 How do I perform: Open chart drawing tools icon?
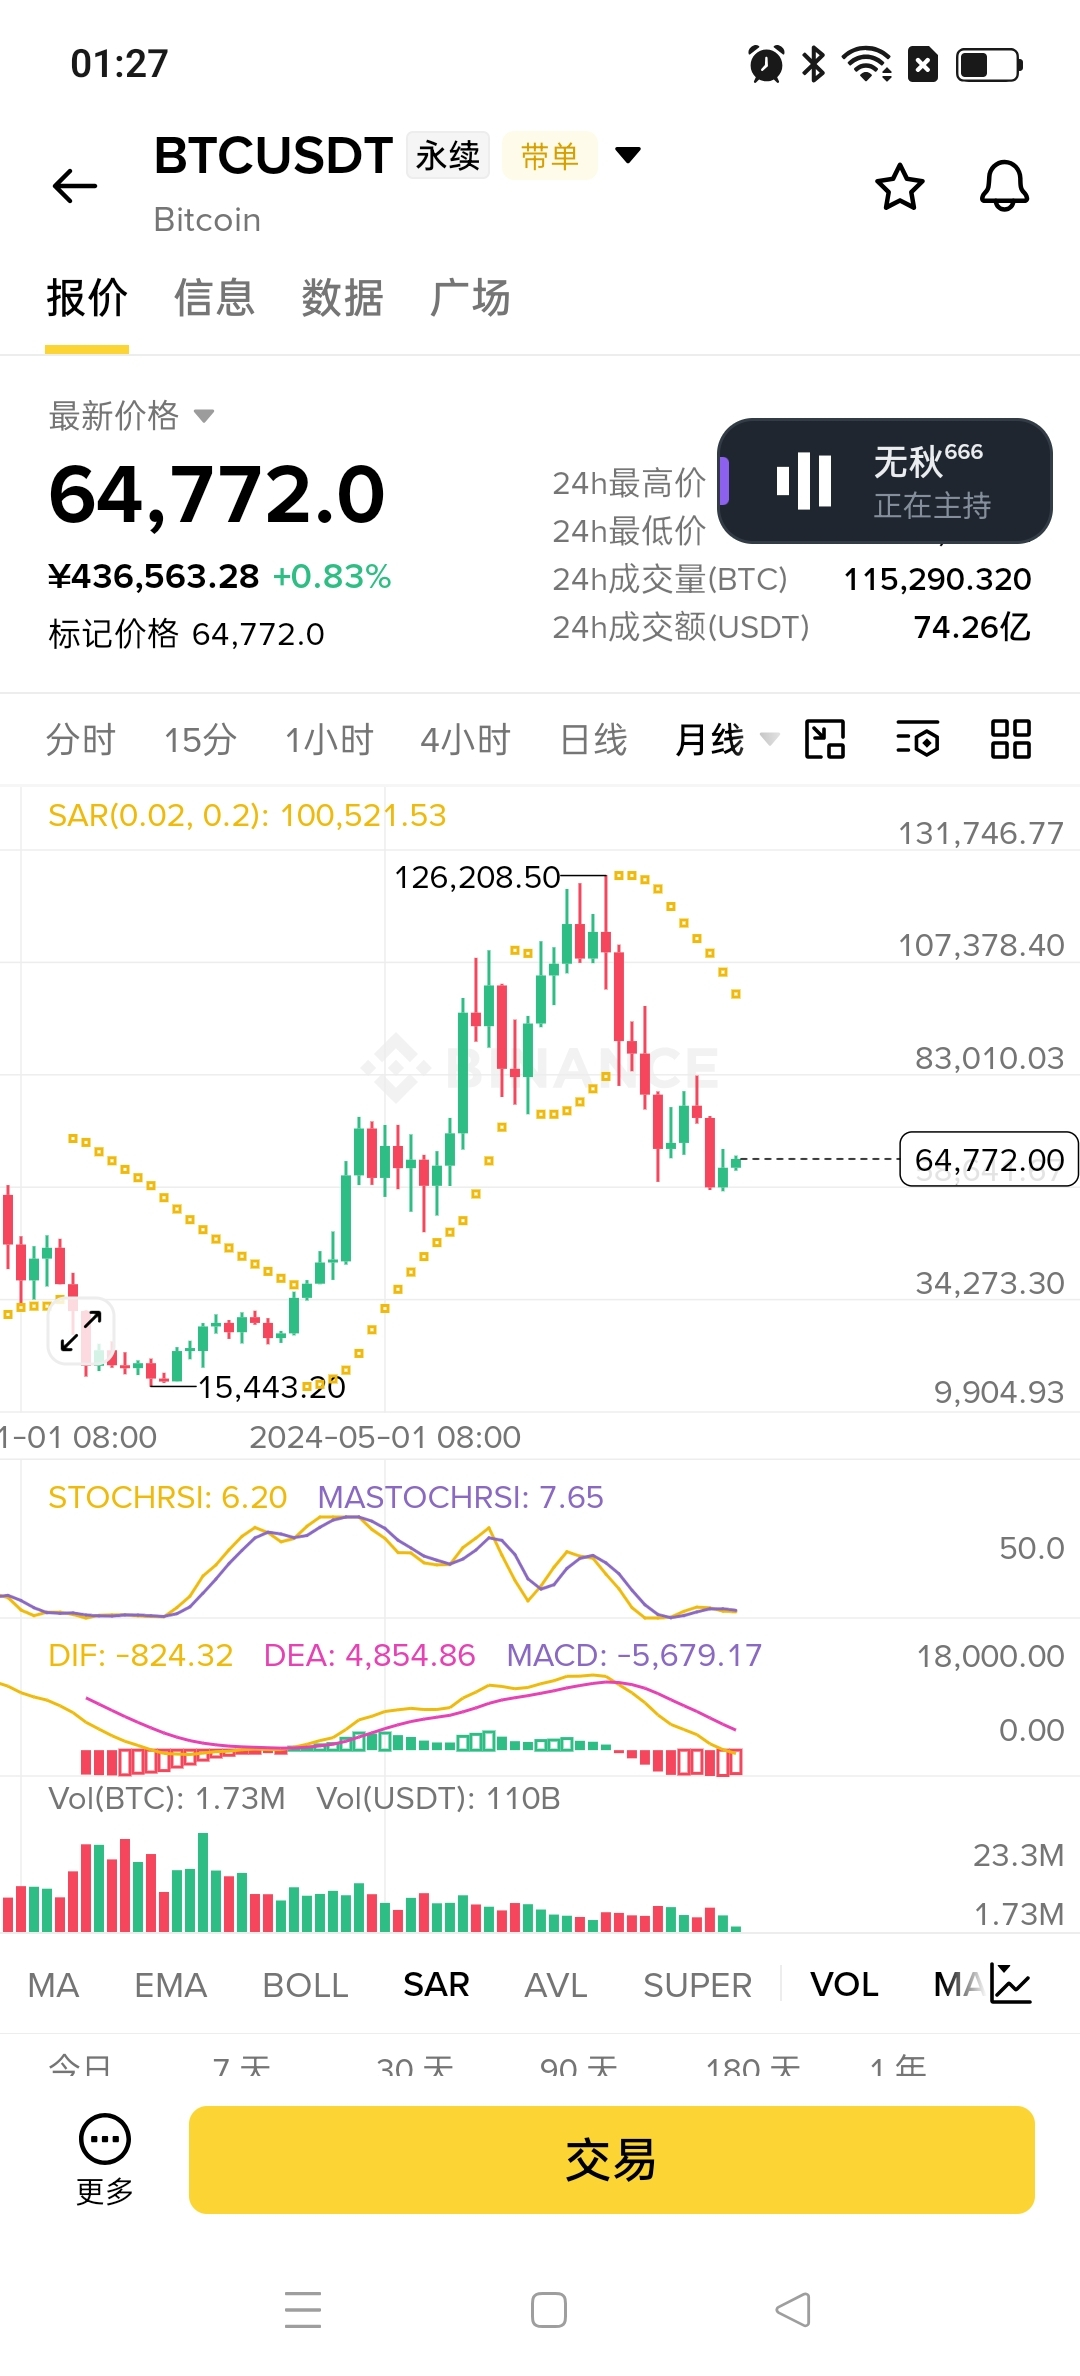click(825, 740)
